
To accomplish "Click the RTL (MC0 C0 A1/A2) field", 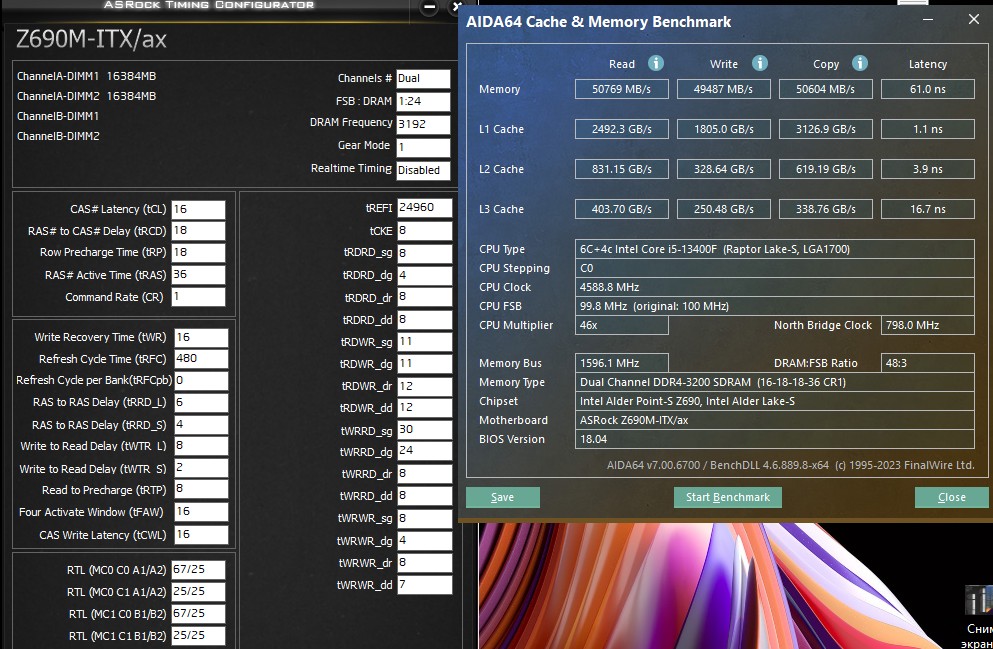I will click(198, 570).
